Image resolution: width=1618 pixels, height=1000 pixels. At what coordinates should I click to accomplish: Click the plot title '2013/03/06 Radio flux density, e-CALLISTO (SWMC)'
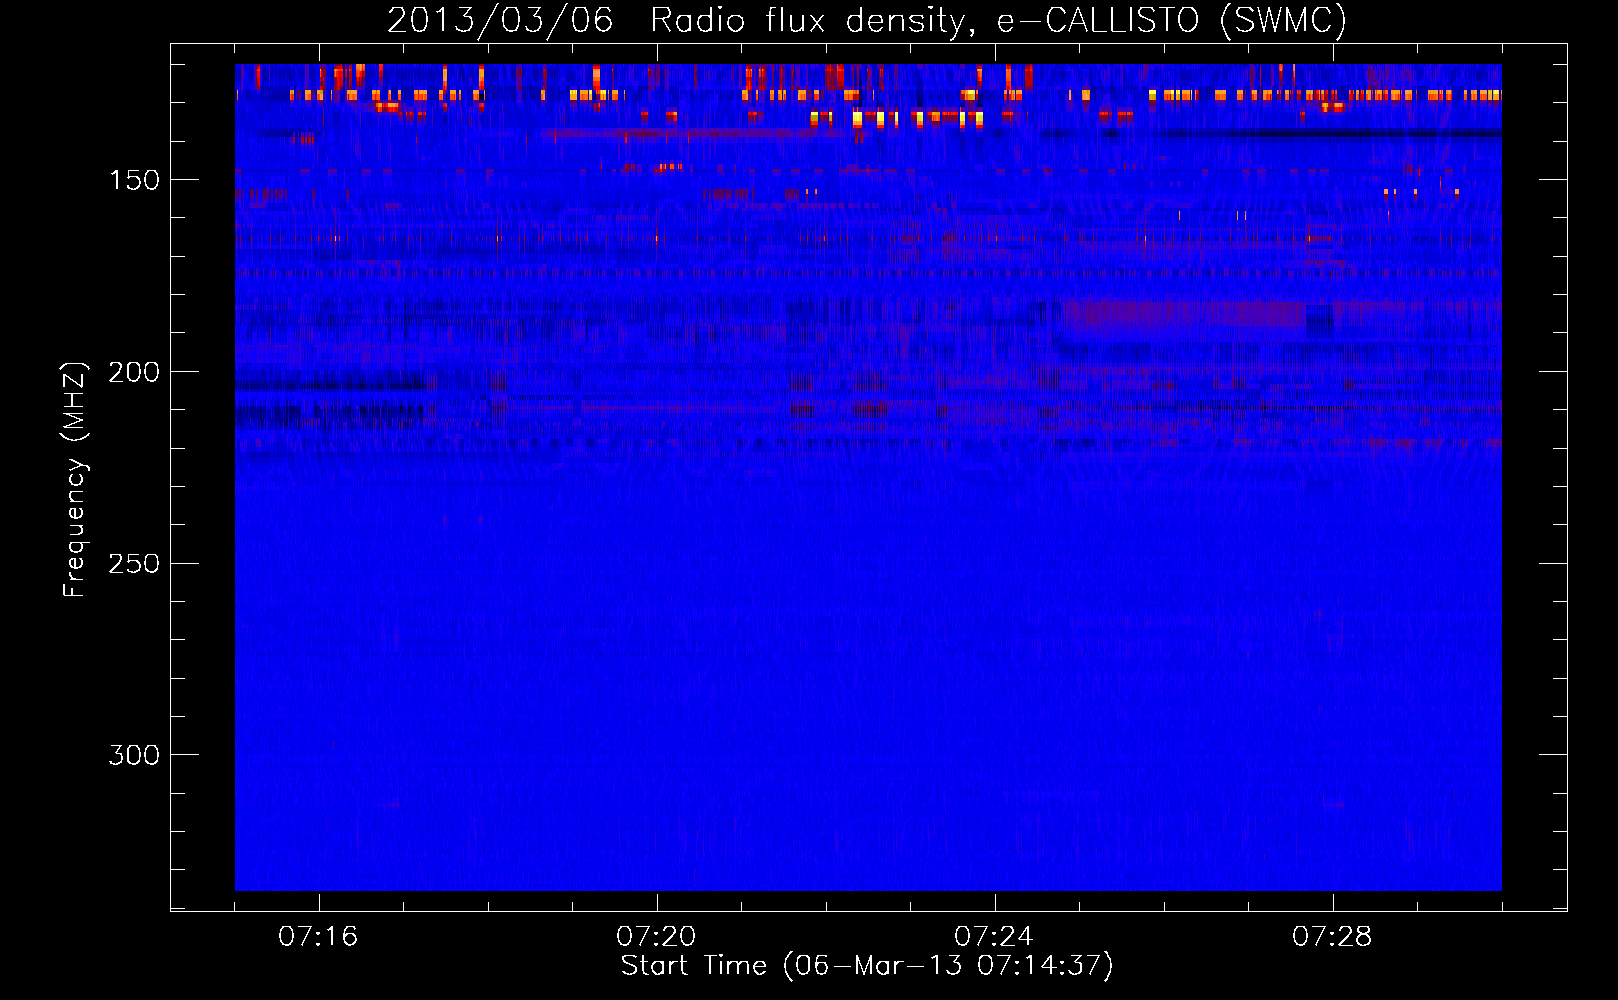(867, 20)
